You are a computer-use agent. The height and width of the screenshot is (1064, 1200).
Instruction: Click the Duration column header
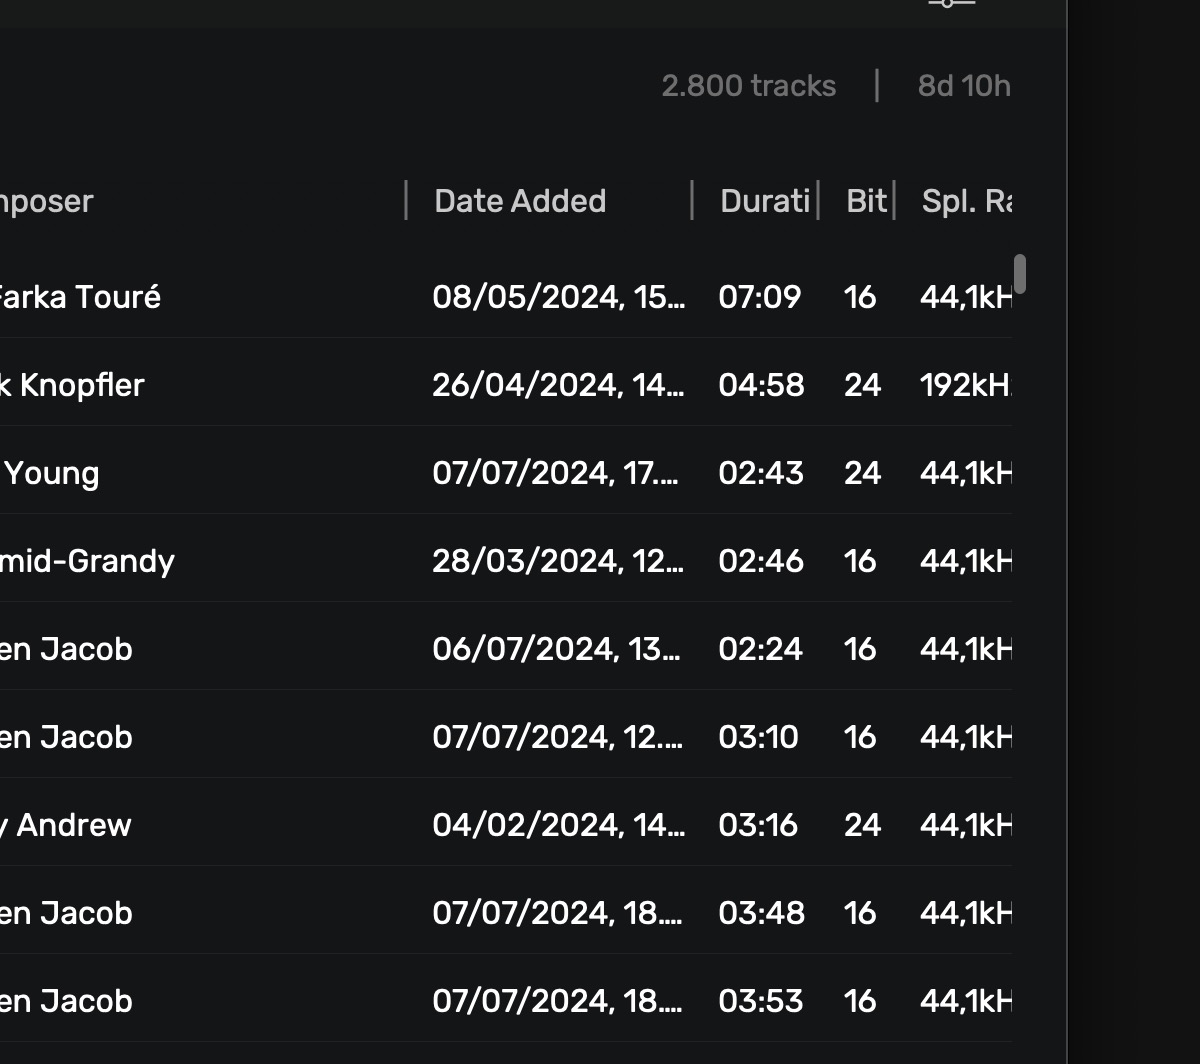click(764, 201)
